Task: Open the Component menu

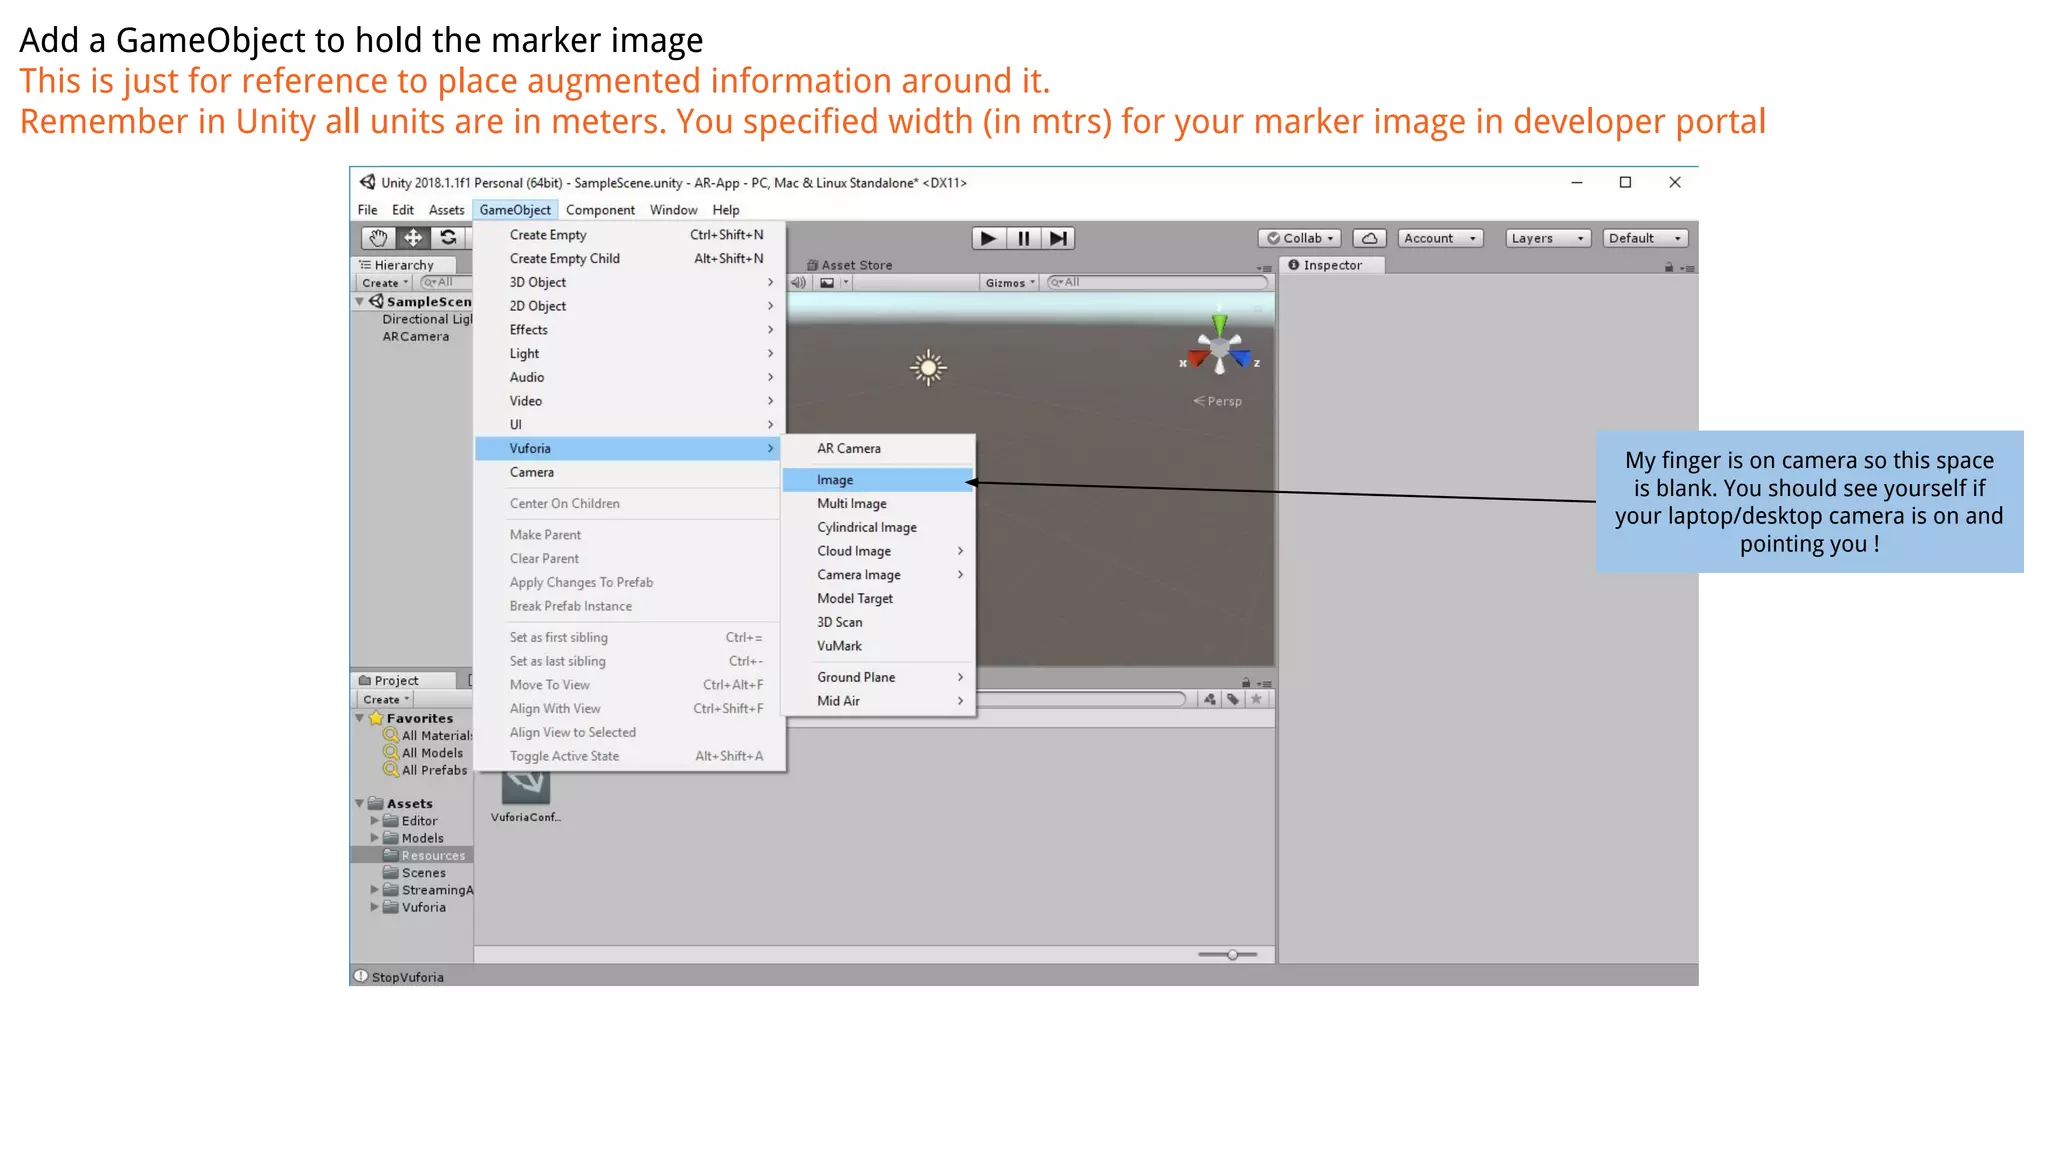Action: point(600,210)
